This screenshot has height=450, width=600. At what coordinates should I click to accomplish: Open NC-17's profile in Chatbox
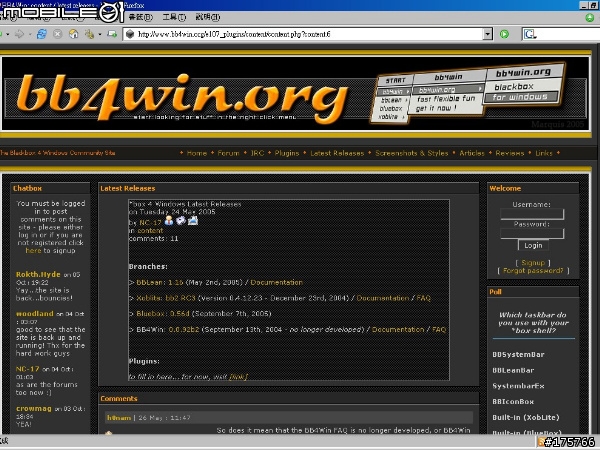[28, 369]
